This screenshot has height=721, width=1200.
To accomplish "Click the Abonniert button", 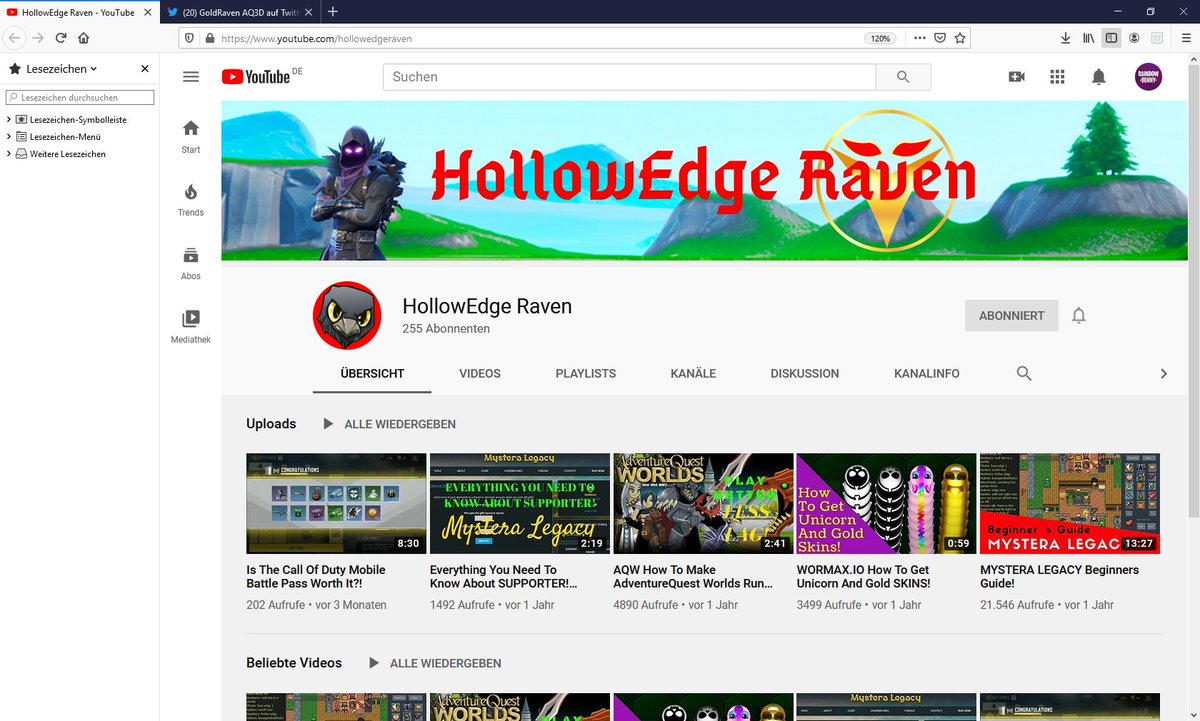I will [1011, 315].
